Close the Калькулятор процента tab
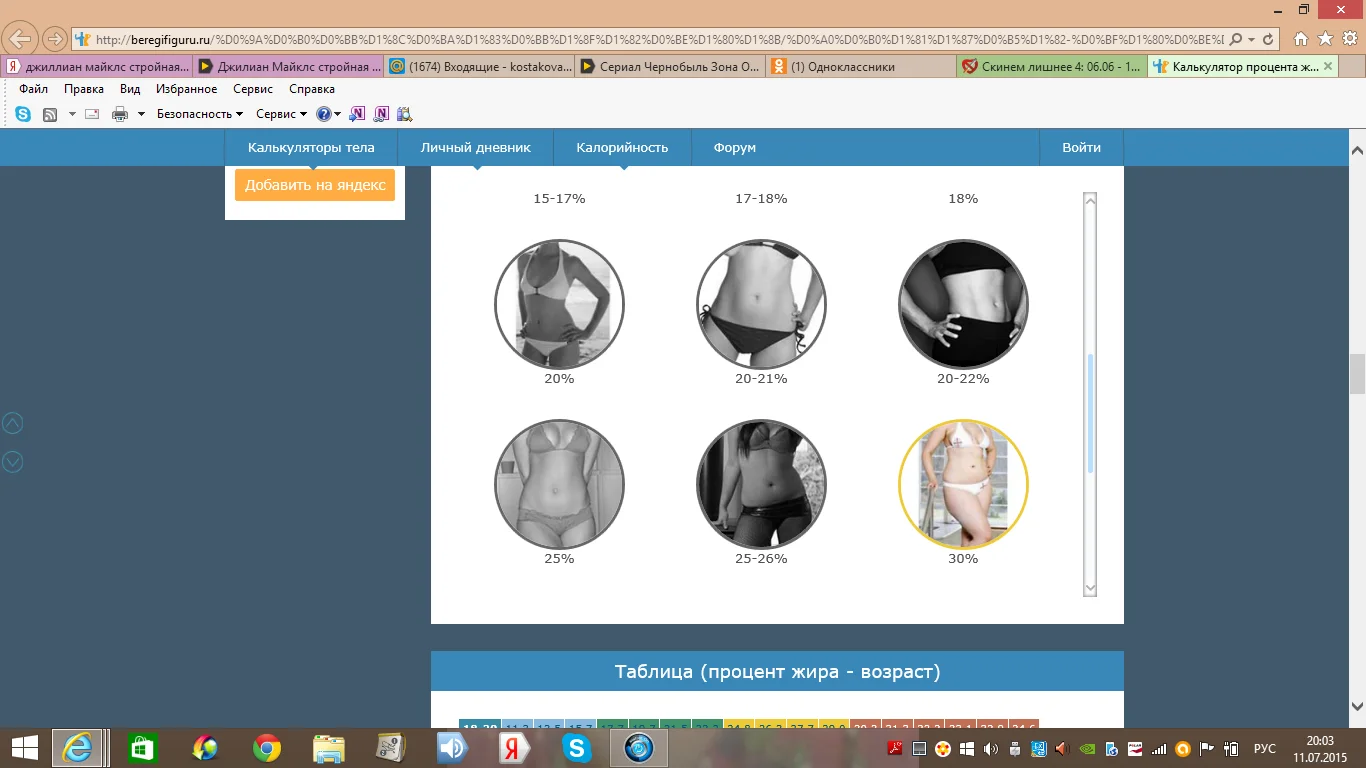 [1328, 66]
